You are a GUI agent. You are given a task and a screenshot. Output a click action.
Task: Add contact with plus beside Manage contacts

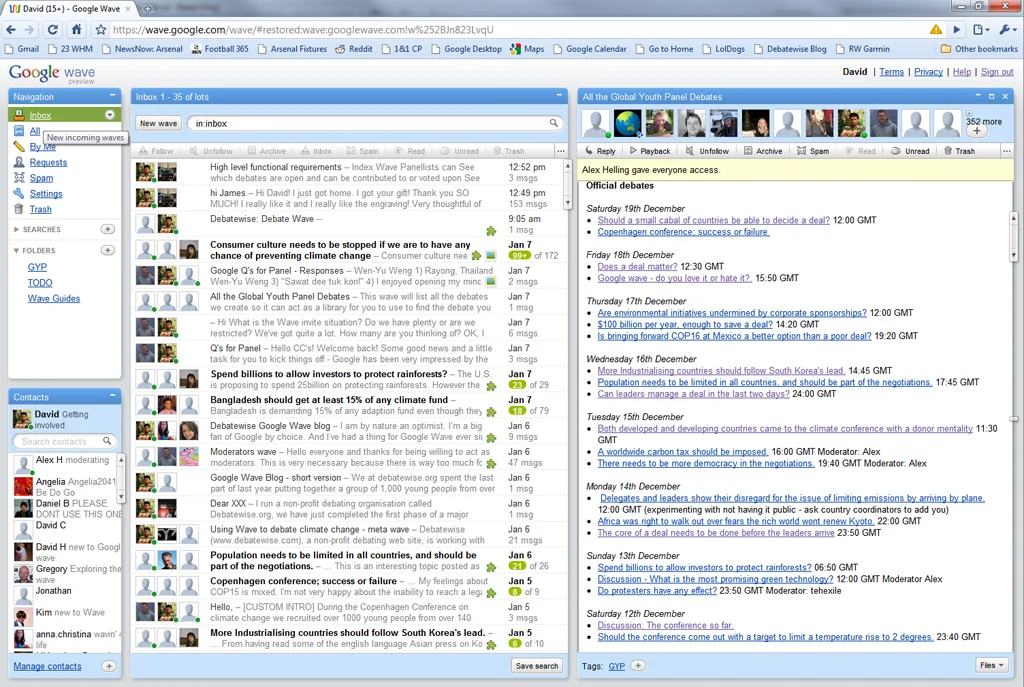(109, 666)
